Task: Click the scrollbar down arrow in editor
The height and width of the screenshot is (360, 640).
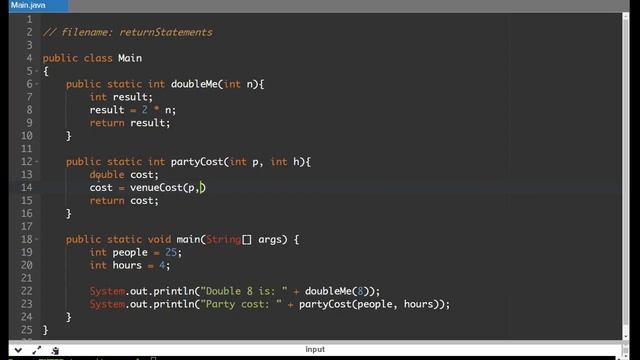Action: point(625,337)
